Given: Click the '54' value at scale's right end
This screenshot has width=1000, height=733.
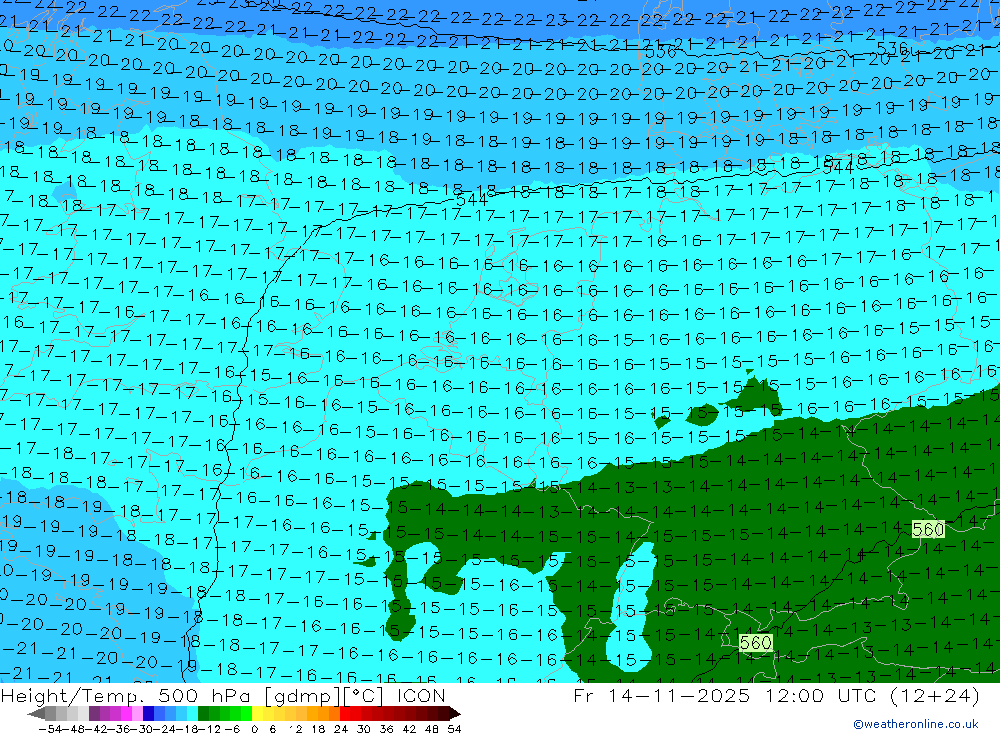Looking at the screenshot, I should tap(454, 728).
